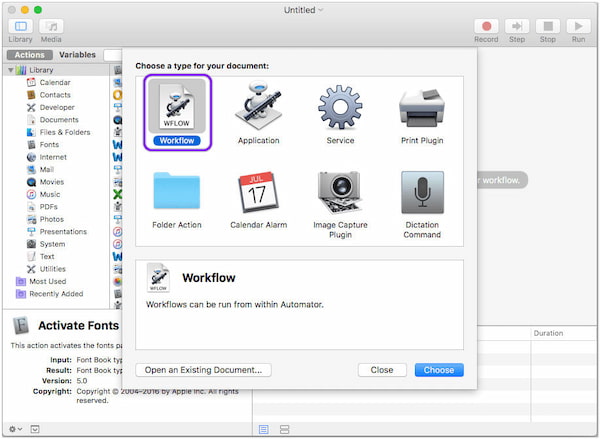
Task: Open the gear action menu at bottom left
Action: pyautogui.click(x=15, y=429)
